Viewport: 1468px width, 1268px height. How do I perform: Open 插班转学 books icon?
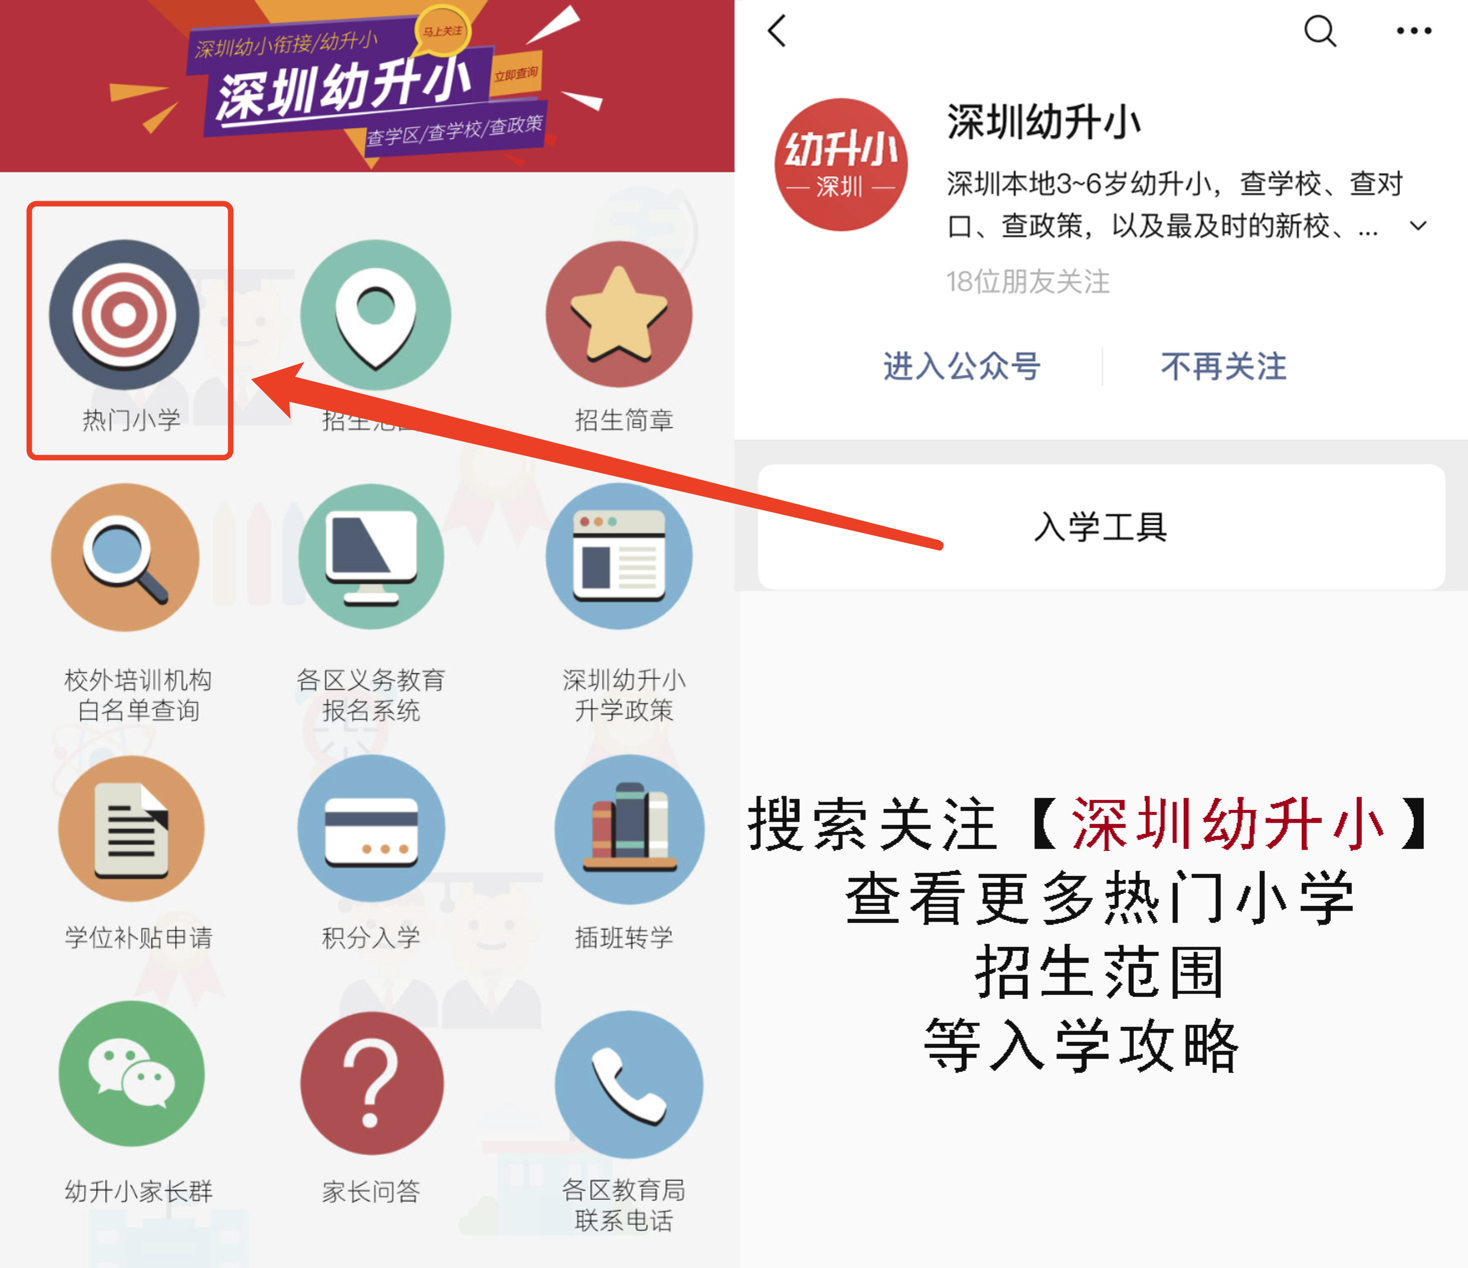pyautogui.click(x=629, y=829)
